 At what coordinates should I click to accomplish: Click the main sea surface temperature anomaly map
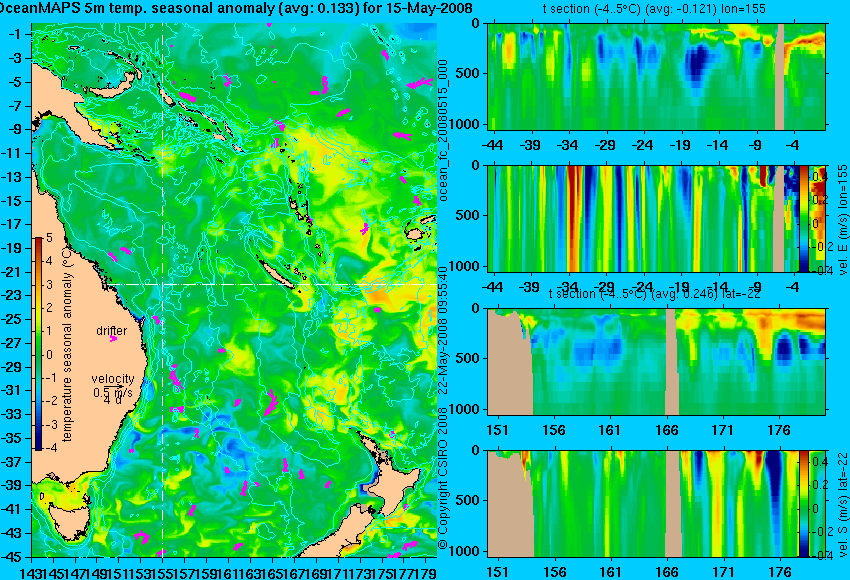click(x=234, y=289)
